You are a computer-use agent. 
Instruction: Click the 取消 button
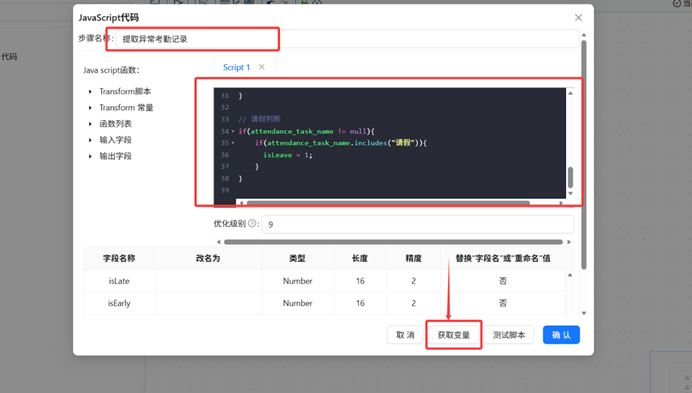[405, 335]
